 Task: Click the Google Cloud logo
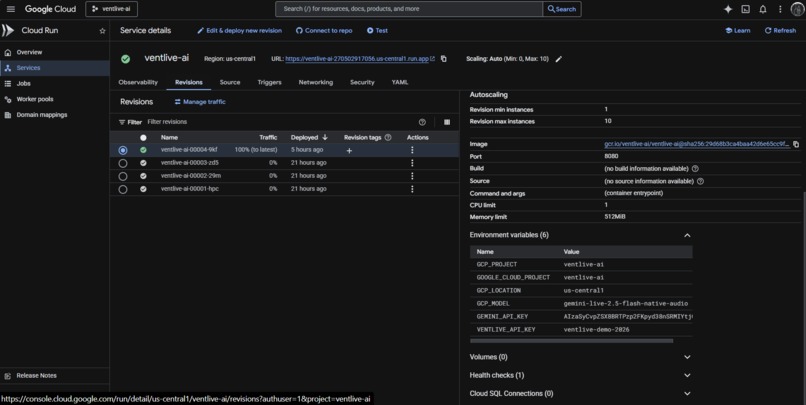click(x=50, y=9)
